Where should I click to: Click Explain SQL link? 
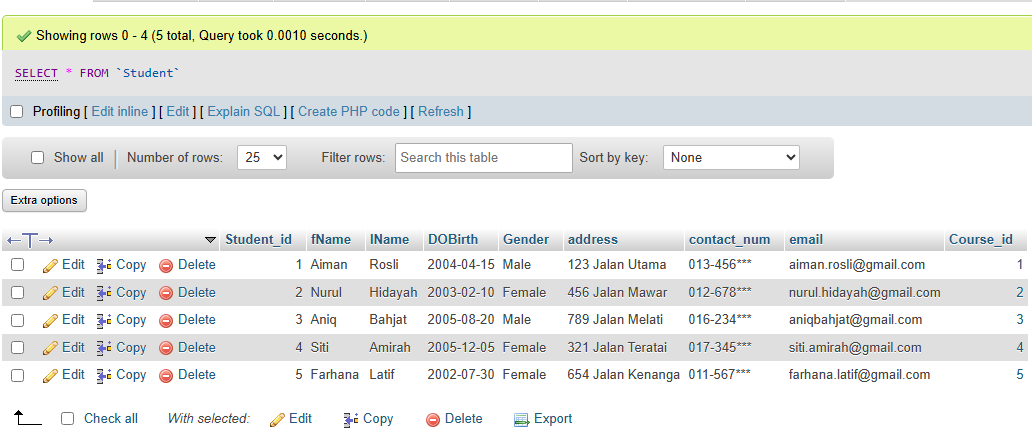pos(244,112)
